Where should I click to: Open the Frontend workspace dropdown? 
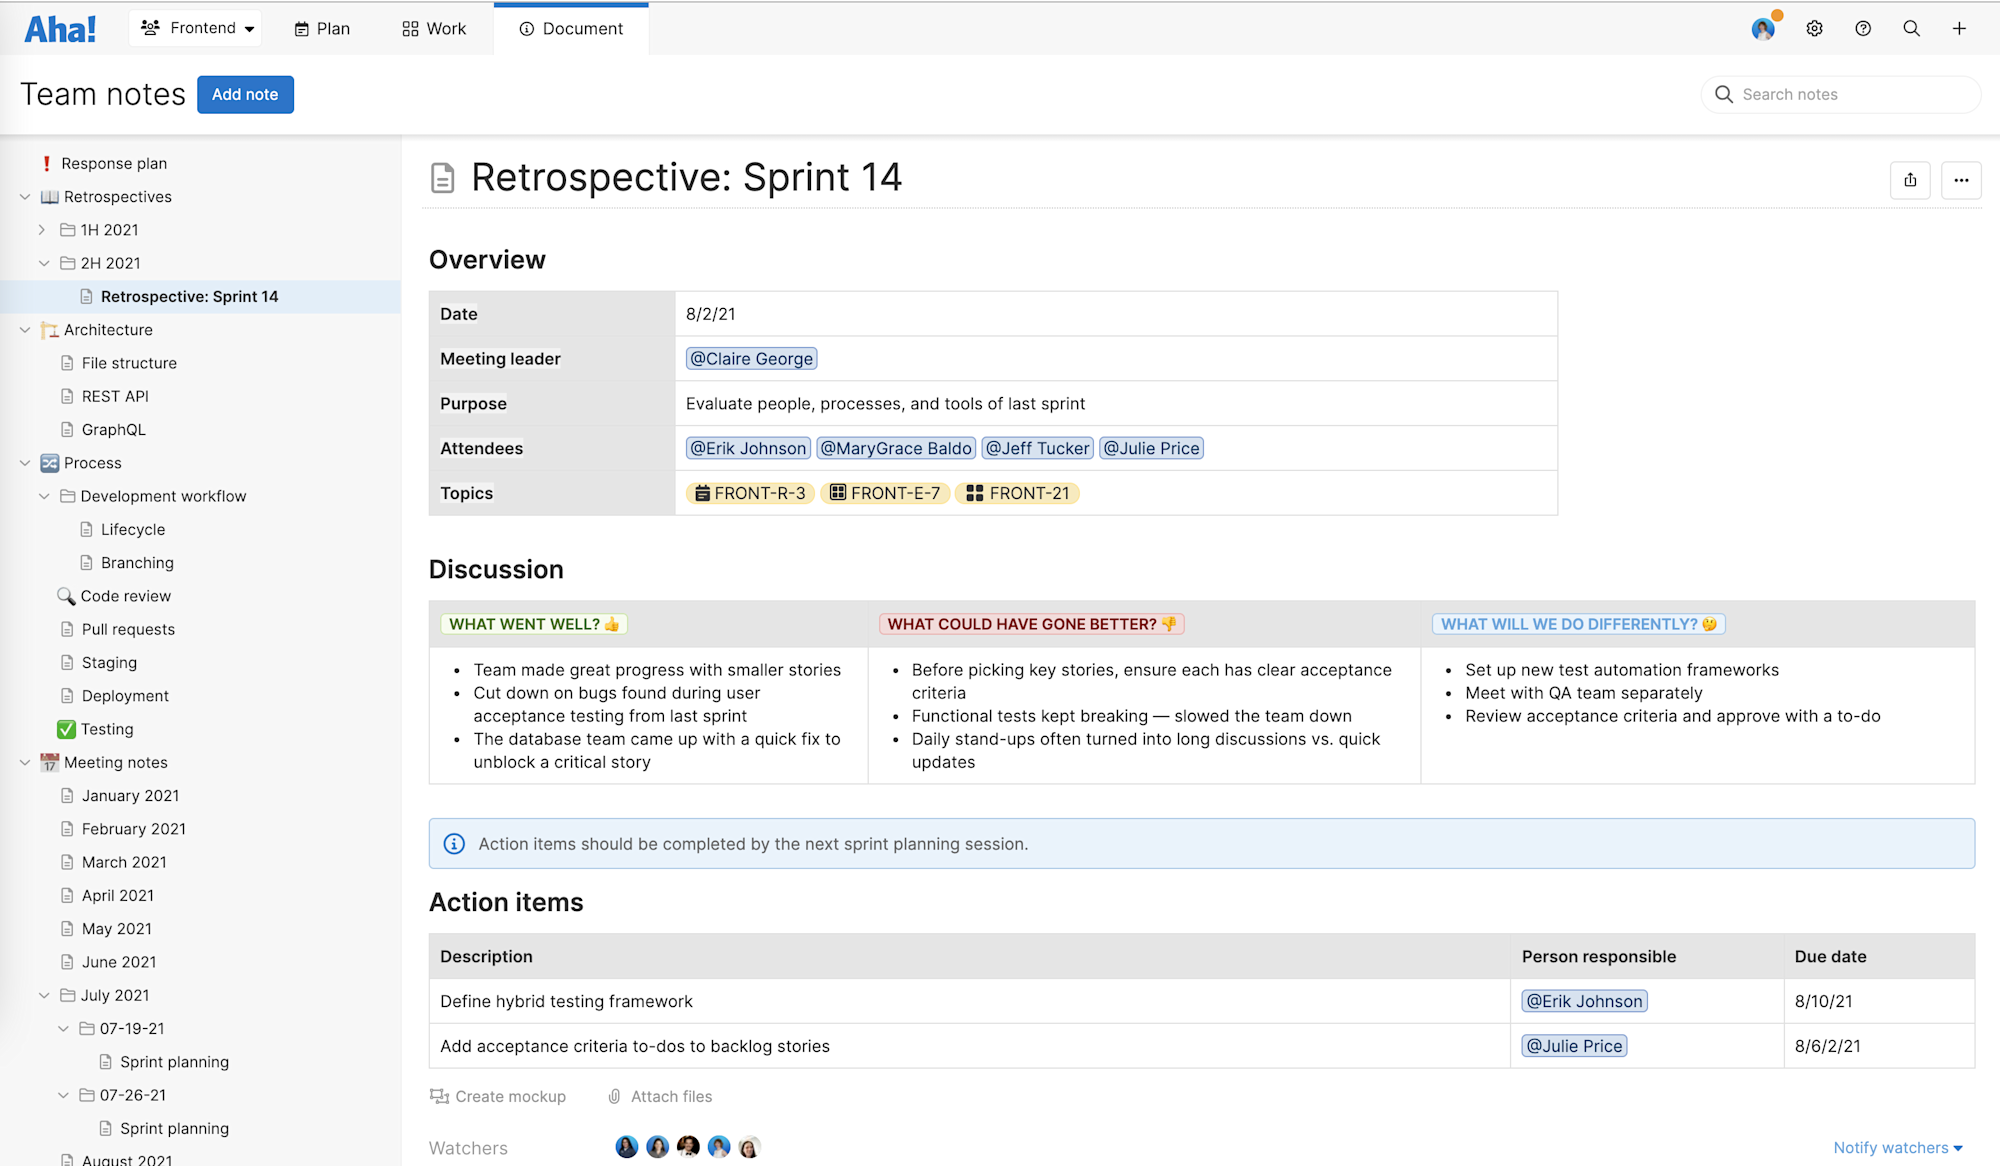pos(196,28)
